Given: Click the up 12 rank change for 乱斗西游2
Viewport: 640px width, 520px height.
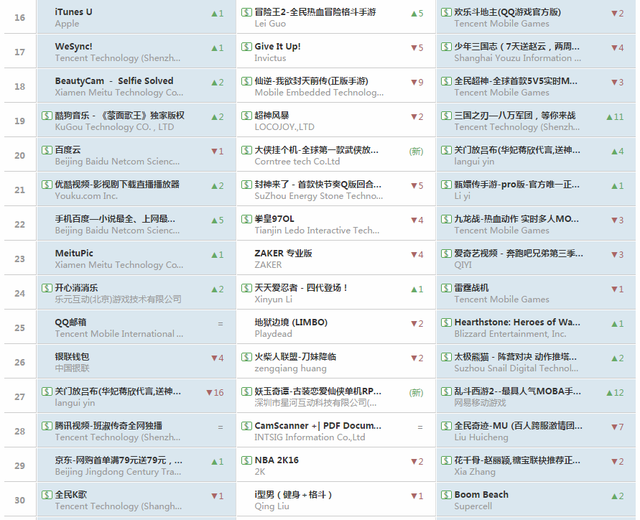Looking at the screenshot, I should 615,393.
